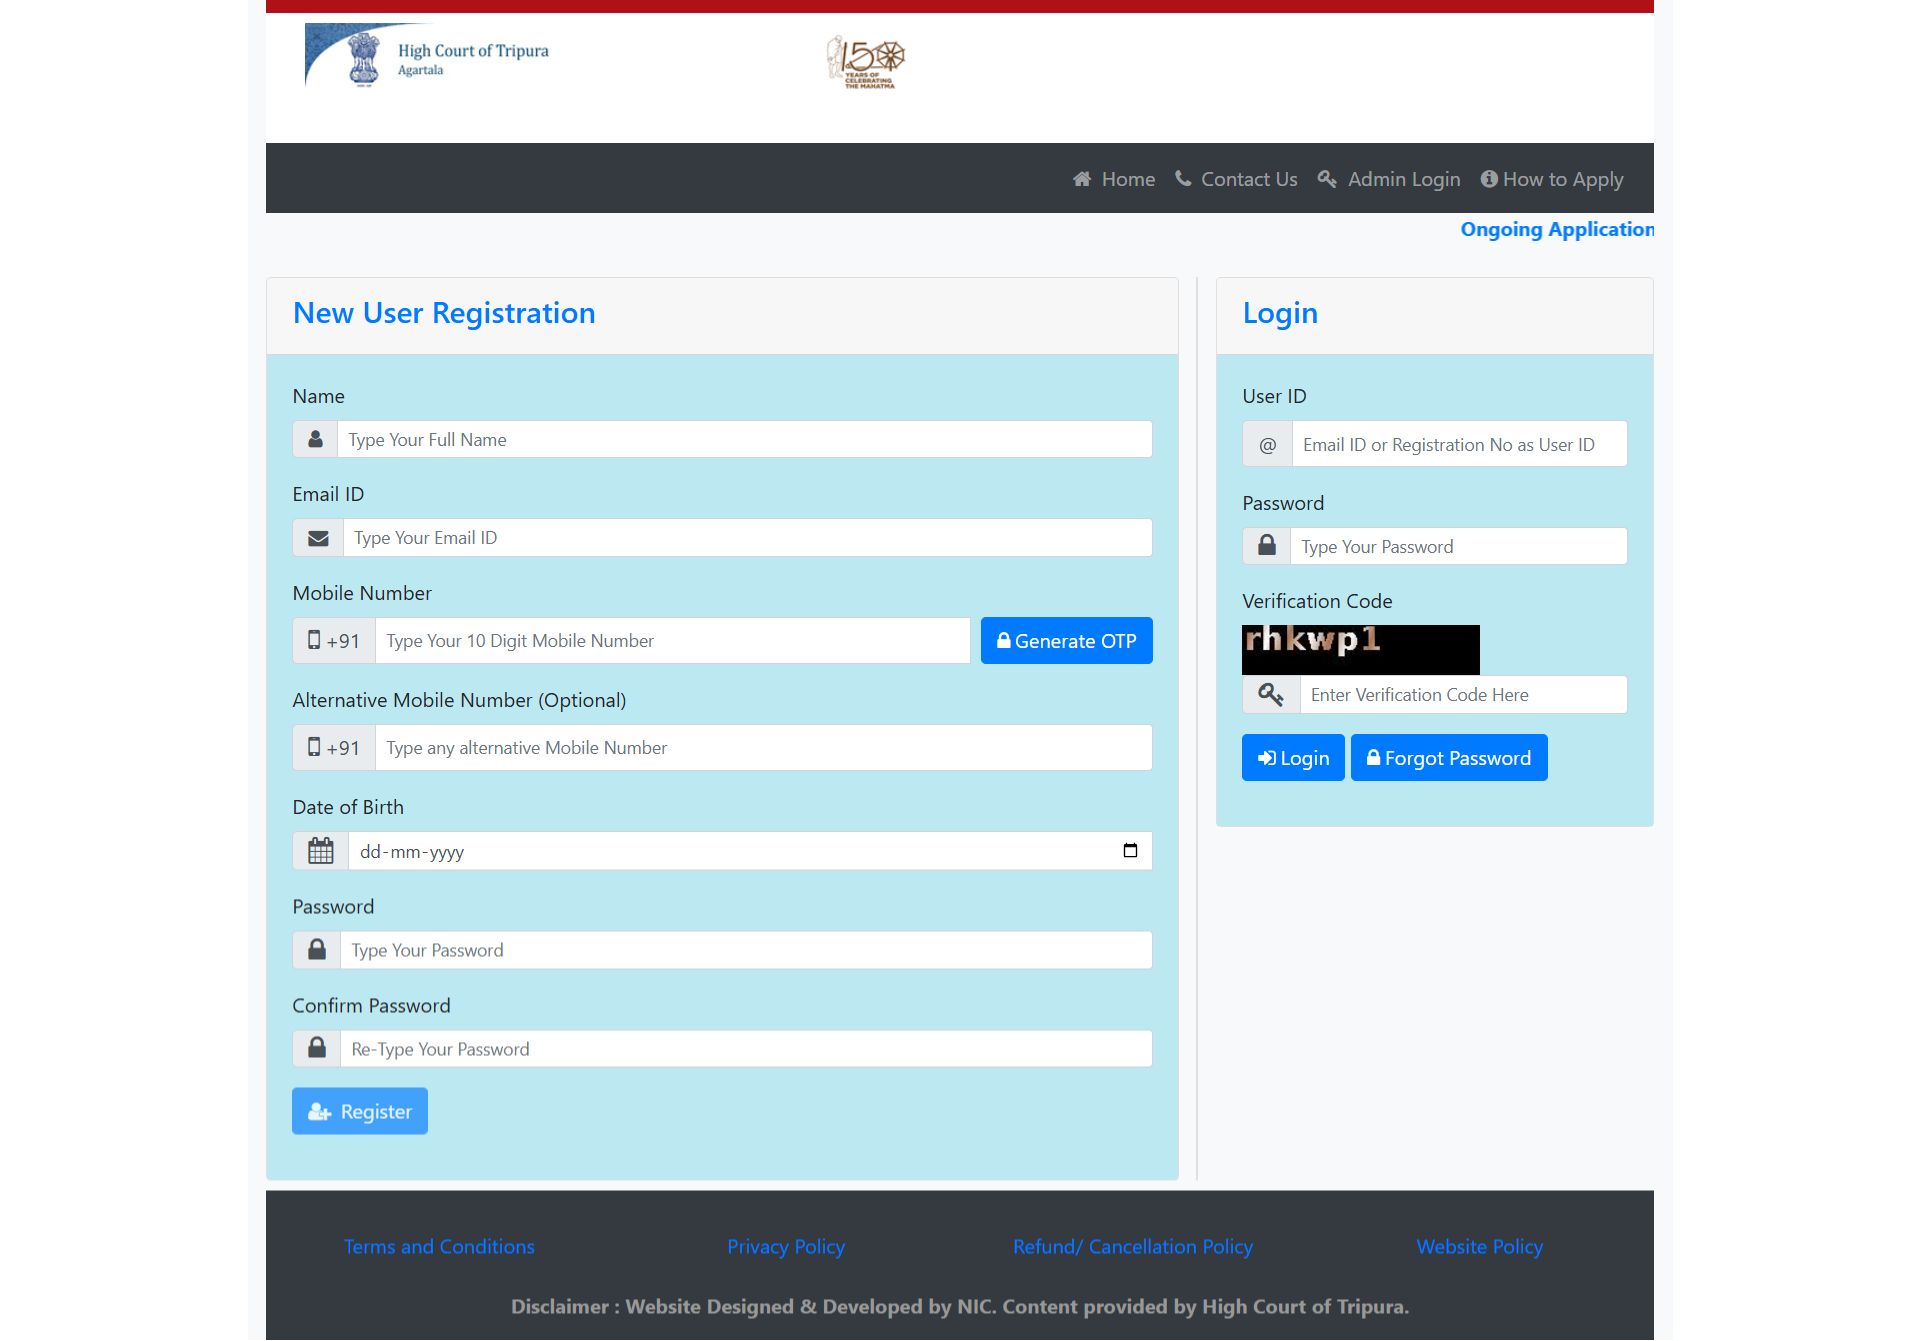Viewport: 1920px width, 1341px height.
Task: Focus the Type Your Full Name field
Action: click(x=744, y=440)
